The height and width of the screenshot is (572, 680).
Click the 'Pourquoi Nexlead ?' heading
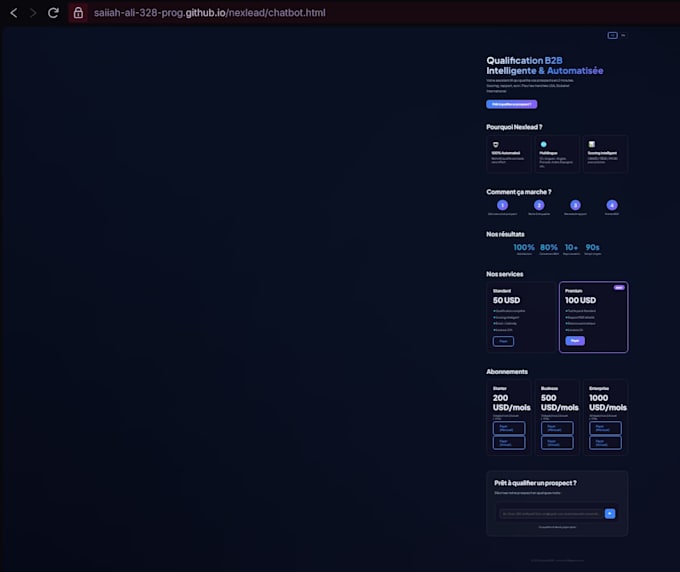pyautogui.click(x=514, y=127)
